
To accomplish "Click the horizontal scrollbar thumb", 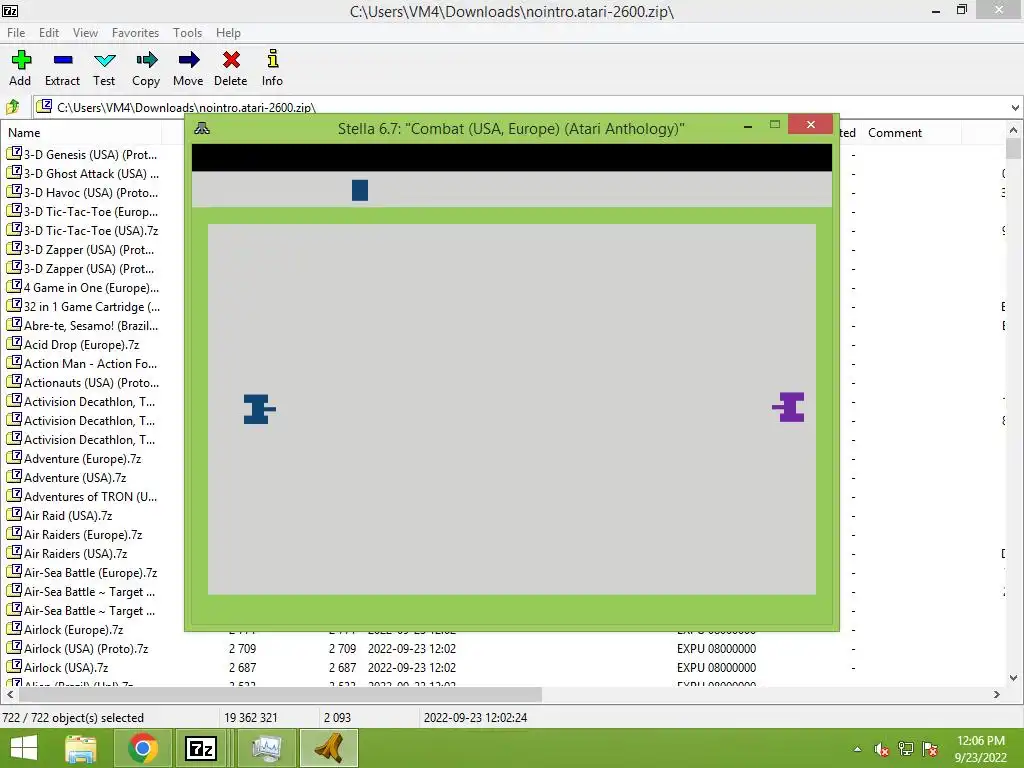I will tap(280, 694).
